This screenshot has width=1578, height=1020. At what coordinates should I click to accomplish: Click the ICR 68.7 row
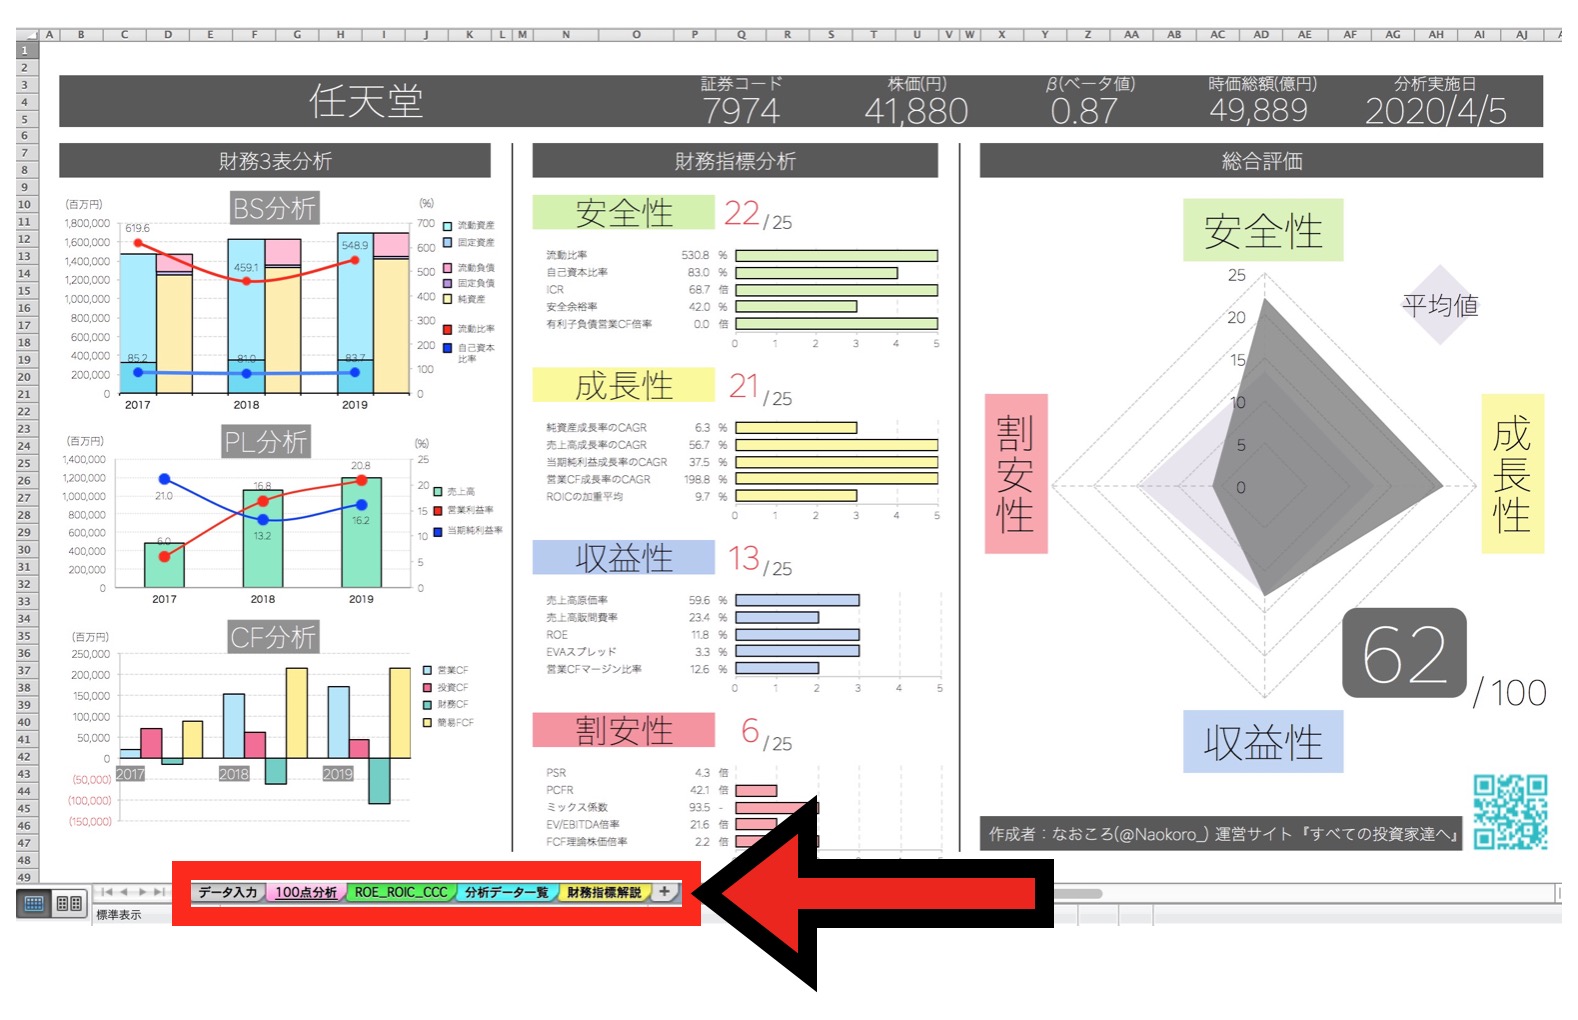coord(741,290)
